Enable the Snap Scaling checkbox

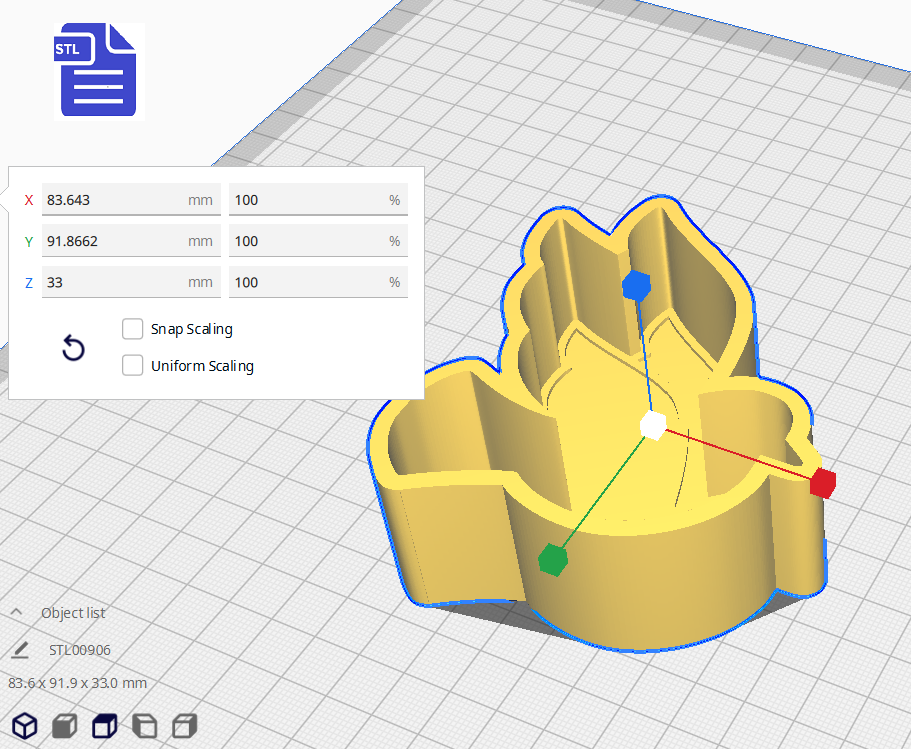pos(132,329)
